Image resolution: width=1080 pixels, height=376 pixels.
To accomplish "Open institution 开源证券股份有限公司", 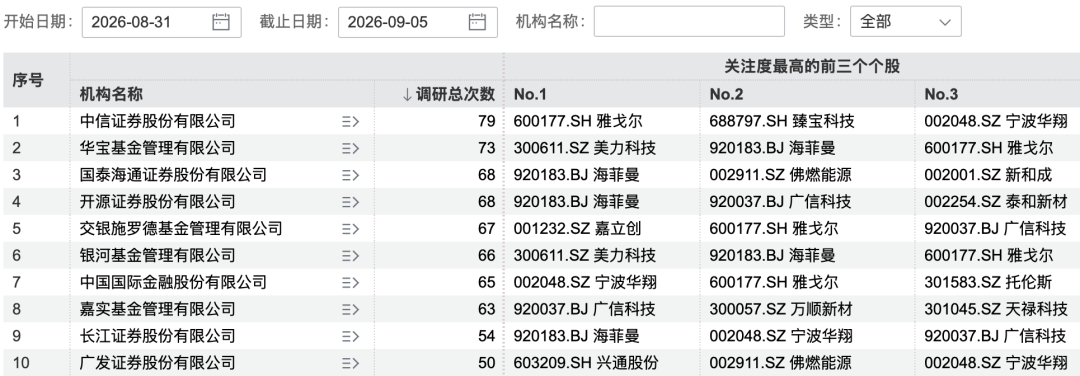I will (x=158, y=202).
